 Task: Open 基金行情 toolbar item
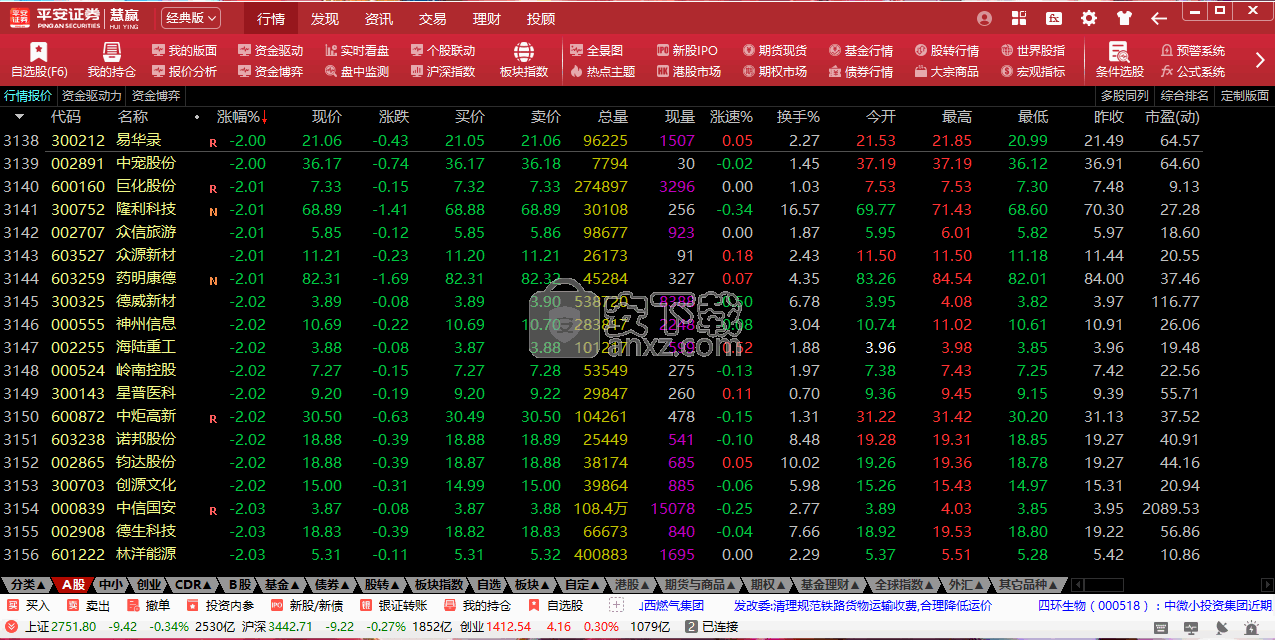(x=861, y=50)
